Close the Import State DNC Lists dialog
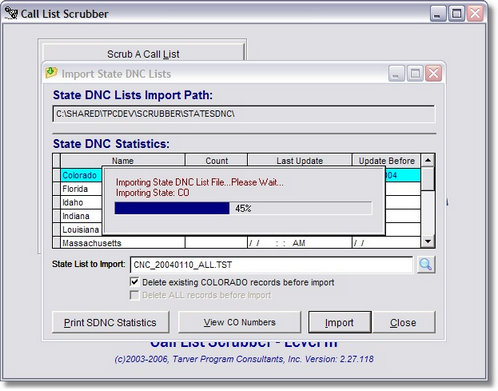The width and height of the screenshot is (498, 391). (x=433, y=73)
